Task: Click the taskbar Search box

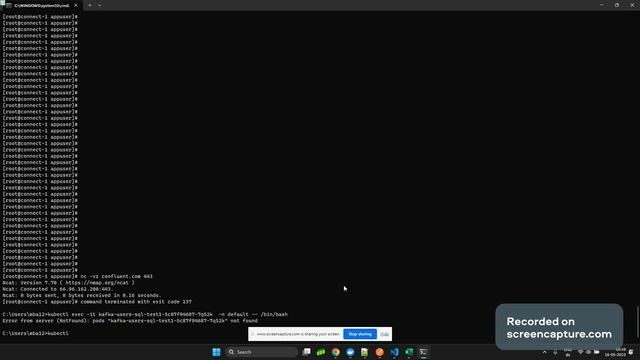Action: [x=262, y=352]
